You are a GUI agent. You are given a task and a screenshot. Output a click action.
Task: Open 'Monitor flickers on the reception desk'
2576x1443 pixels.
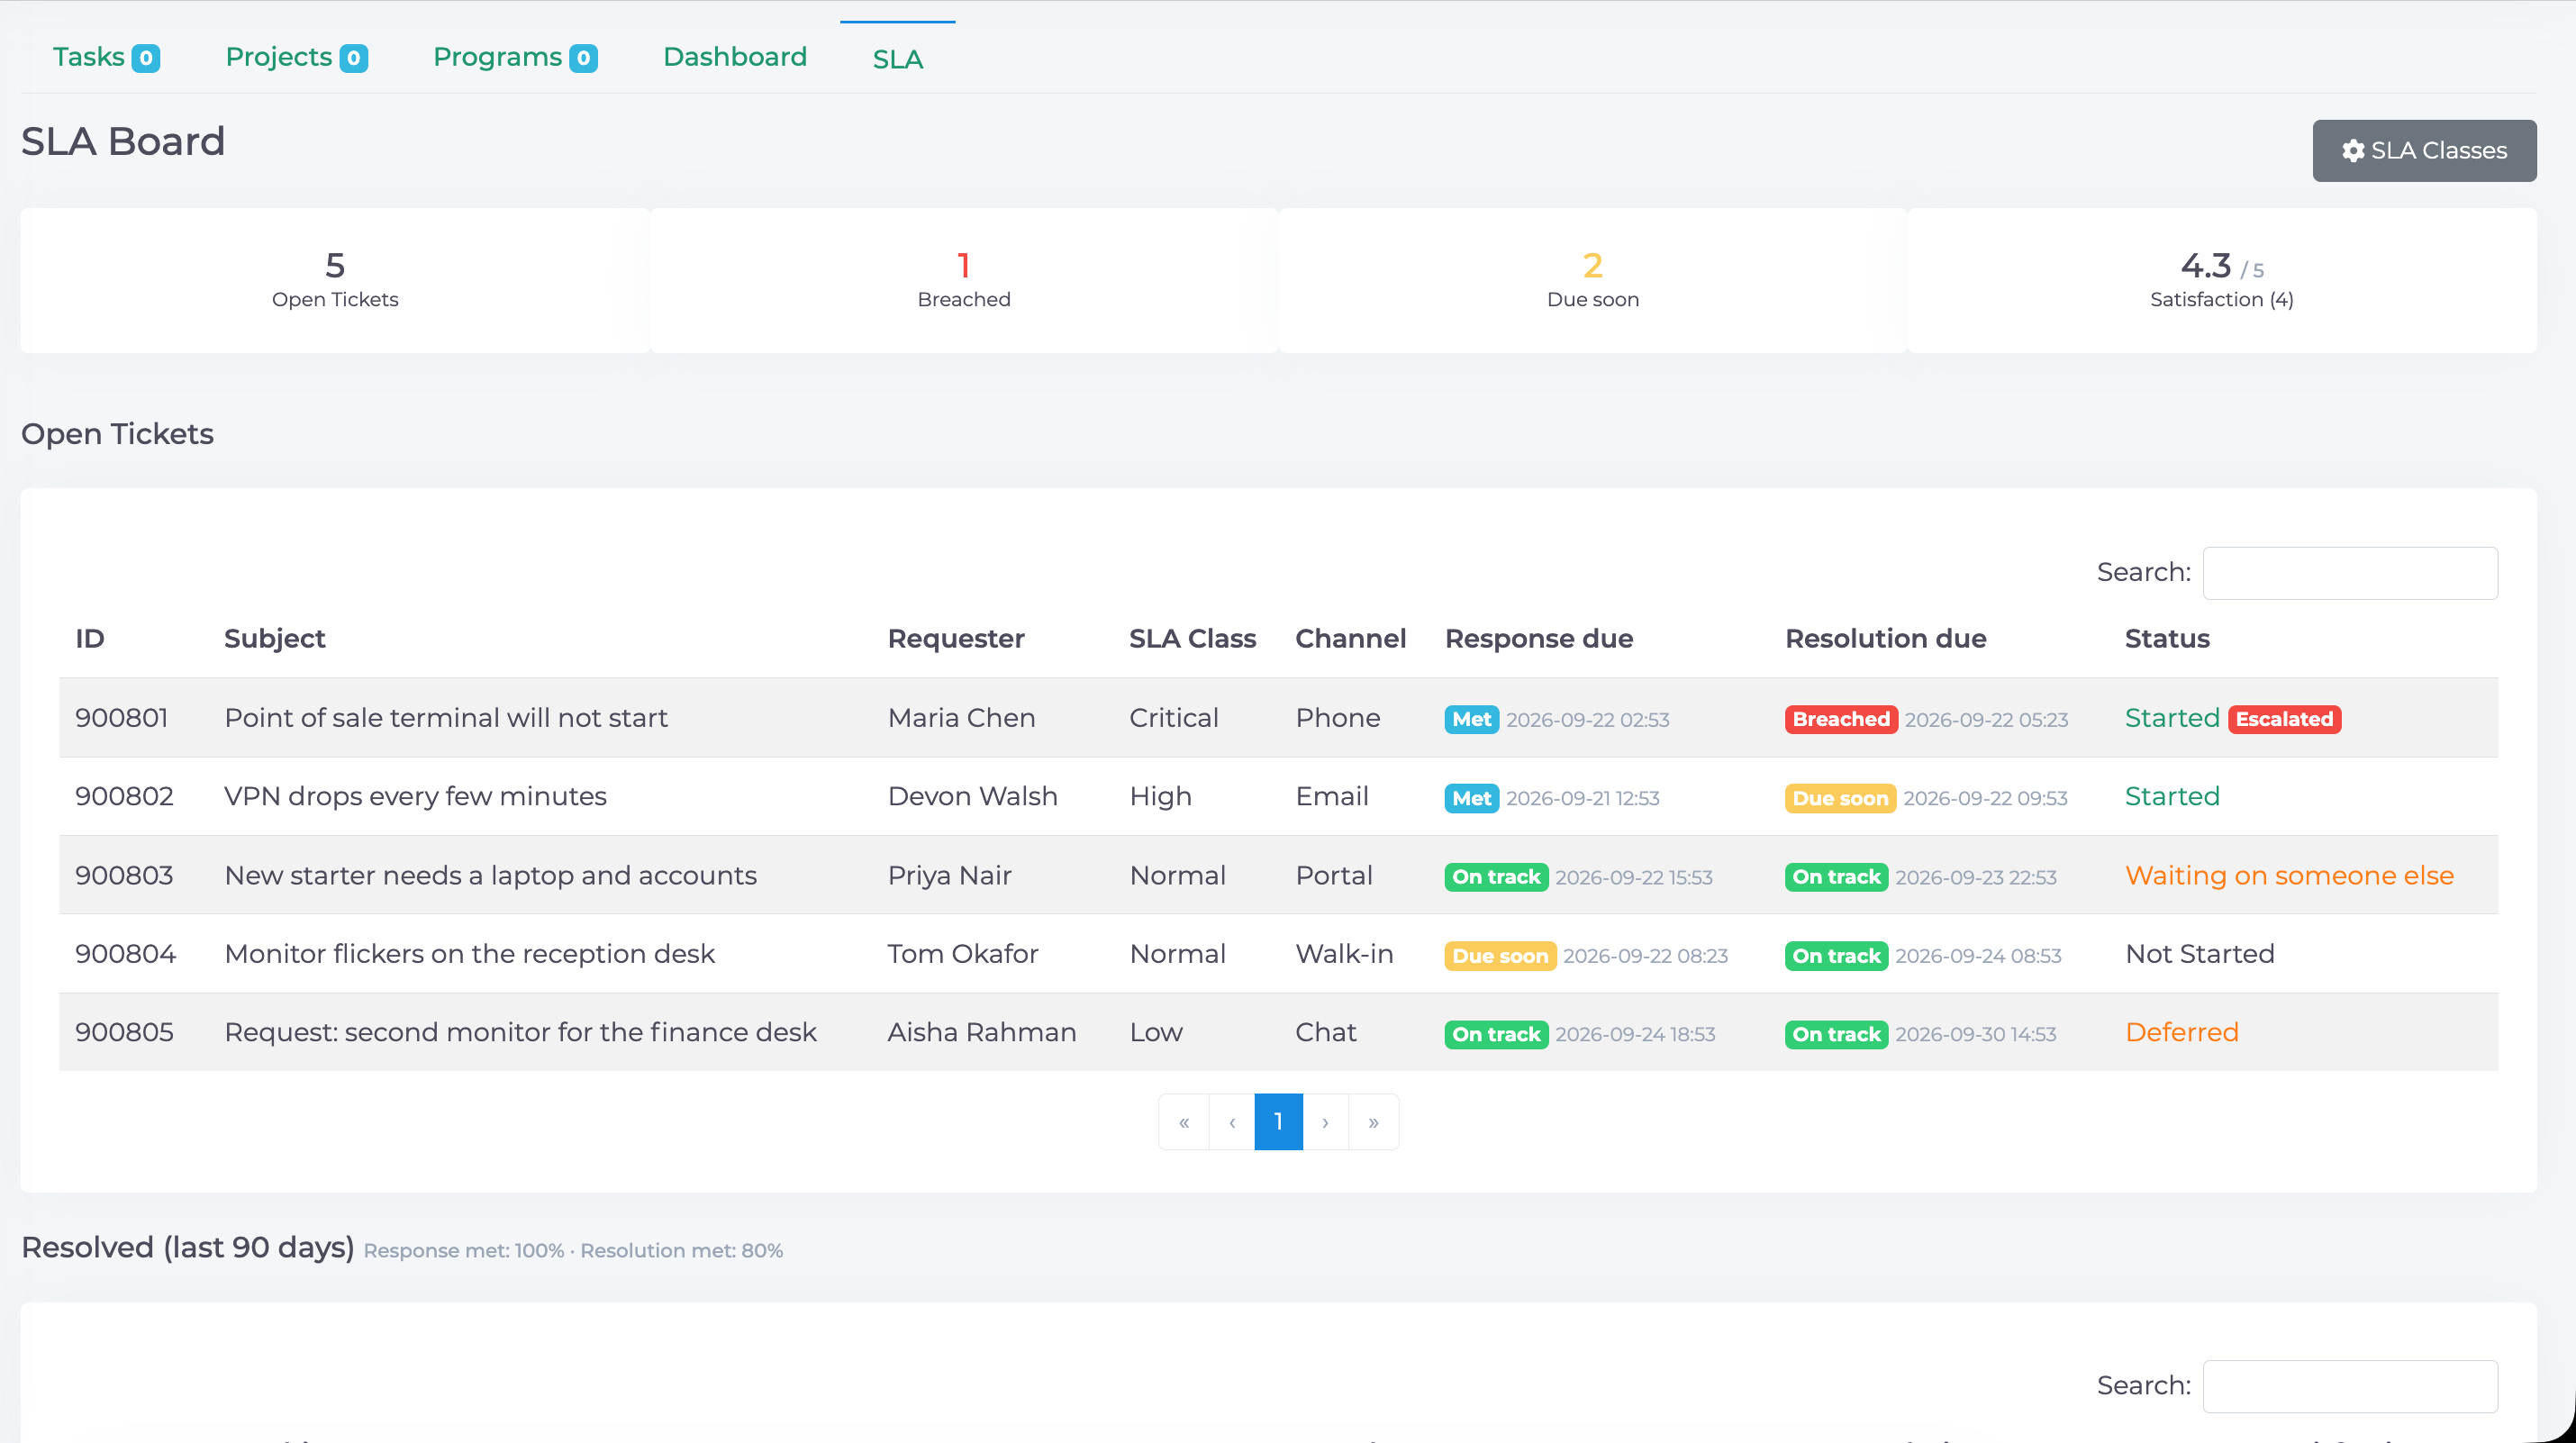(x=470, y=954)
